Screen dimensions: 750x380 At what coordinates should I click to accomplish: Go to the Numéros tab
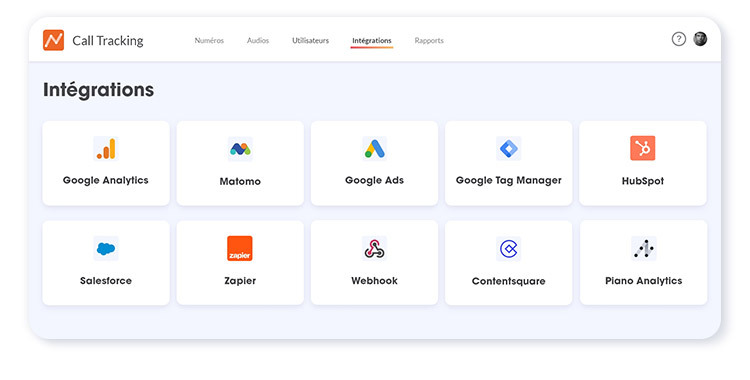(209, 41)
